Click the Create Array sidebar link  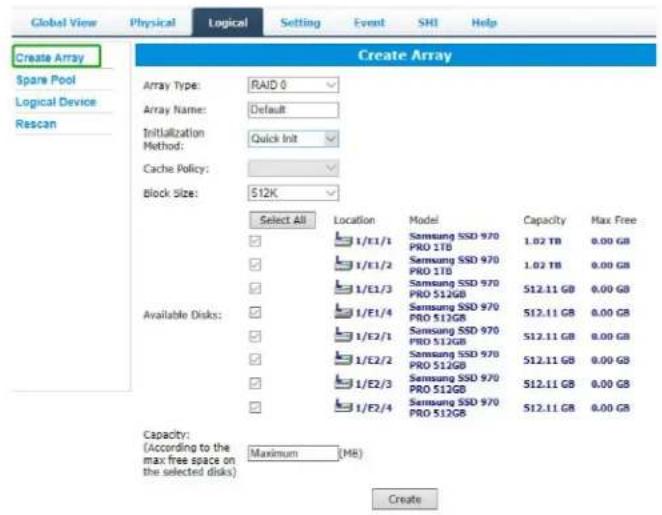pyautogui.click(x=50, y=57)
